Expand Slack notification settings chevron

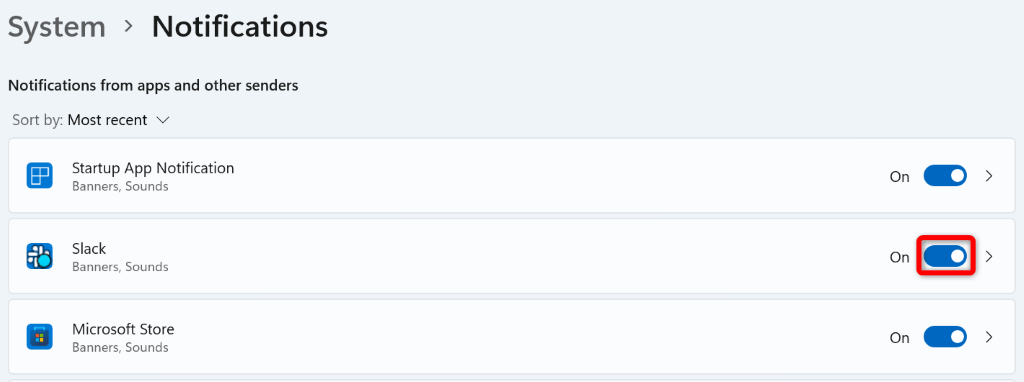(x=989, y=257)
